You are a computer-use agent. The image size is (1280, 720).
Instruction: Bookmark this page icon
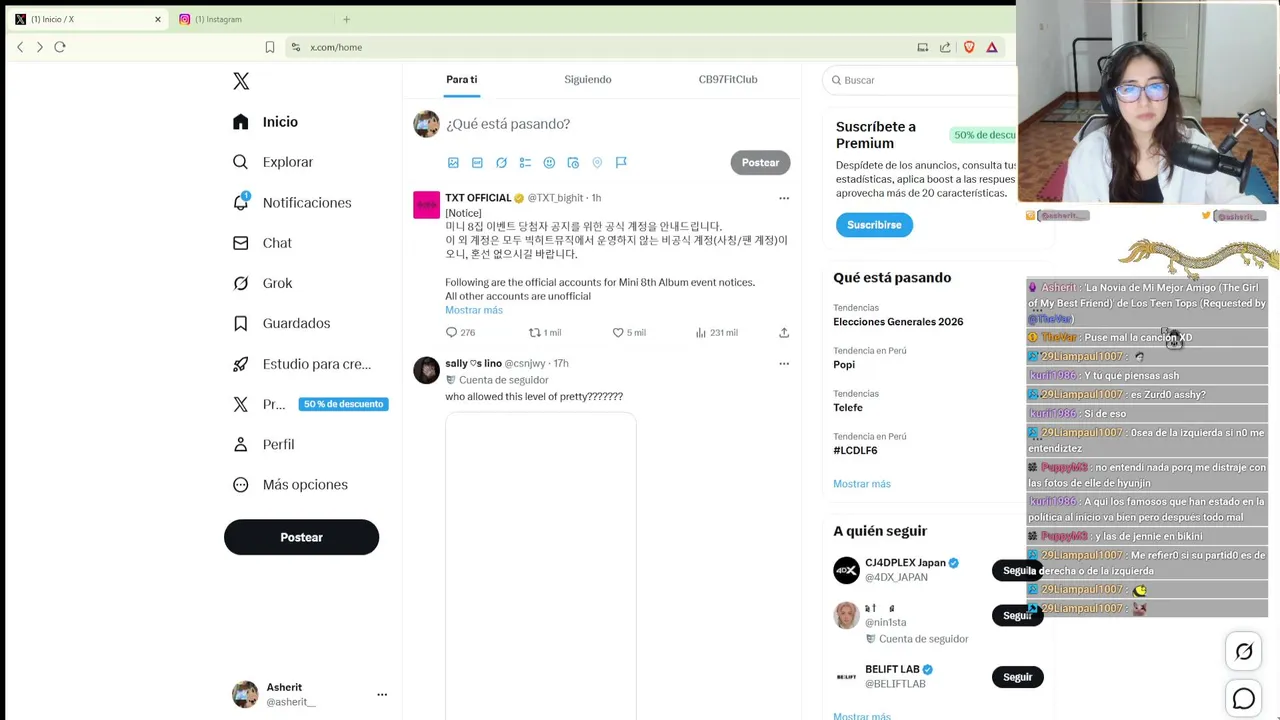pos(269,47)
